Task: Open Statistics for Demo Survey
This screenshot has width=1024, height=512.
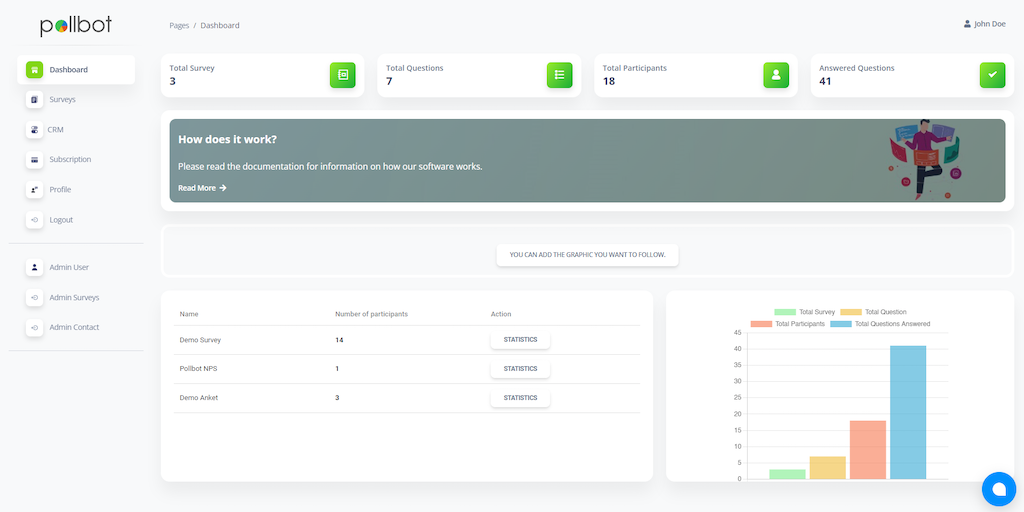Action: point(520,340)
